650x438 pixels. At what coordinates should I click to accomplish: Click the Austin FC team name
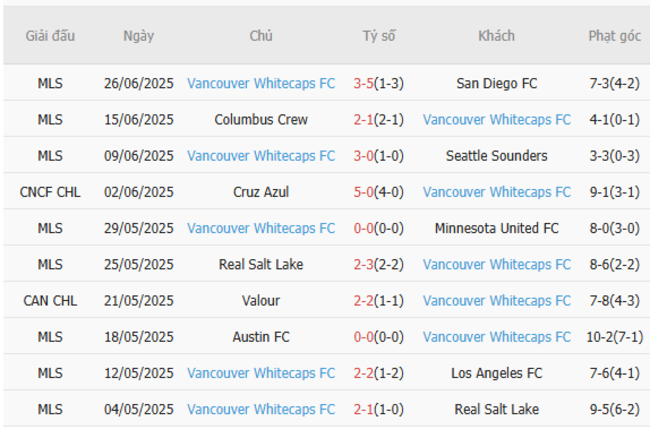click(261, 337)
